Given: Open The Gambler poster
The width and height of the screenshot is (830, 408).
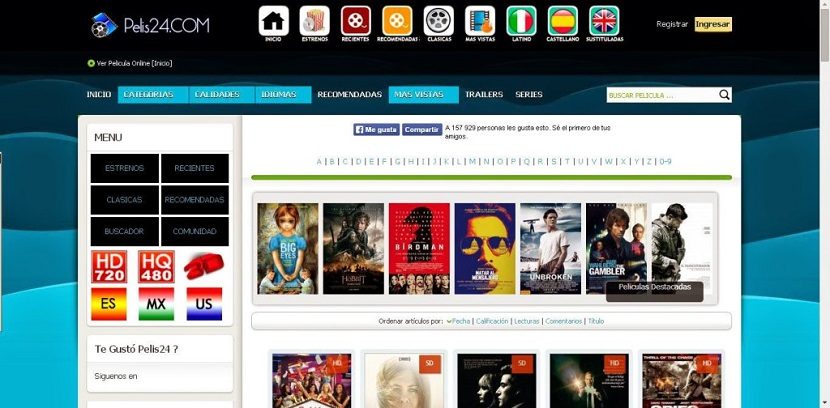Looking at the screenshot, I should 616,249.
